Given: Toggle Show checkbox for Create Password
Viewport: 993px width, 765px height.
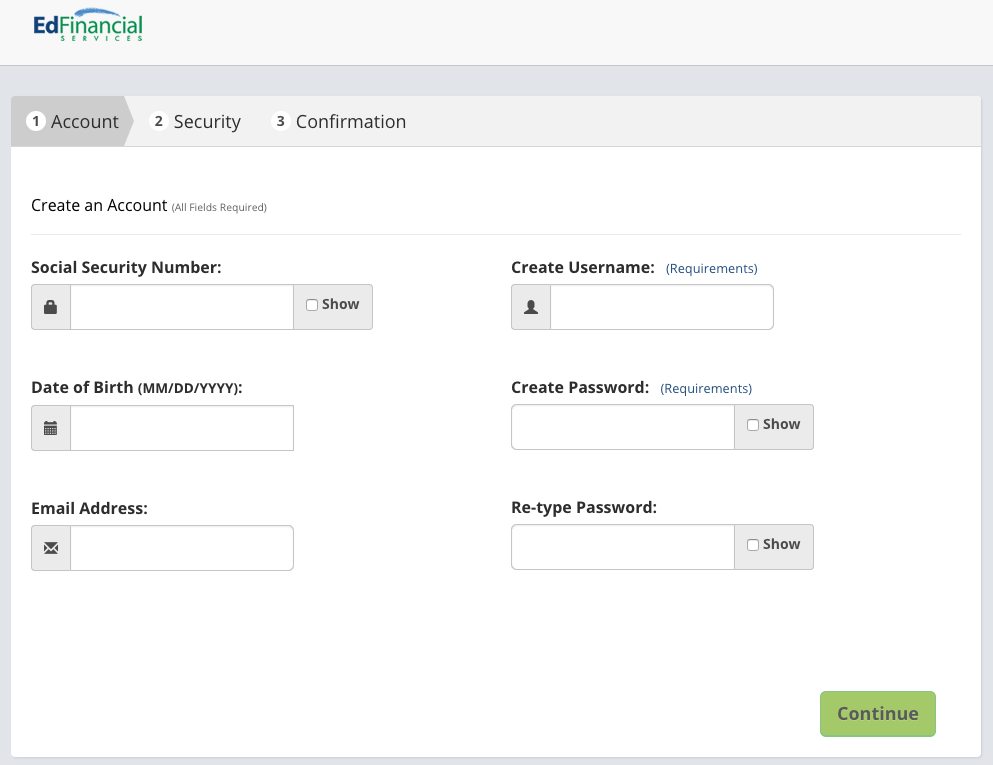Looking at the screenshot, I should [x=753, y=425].
